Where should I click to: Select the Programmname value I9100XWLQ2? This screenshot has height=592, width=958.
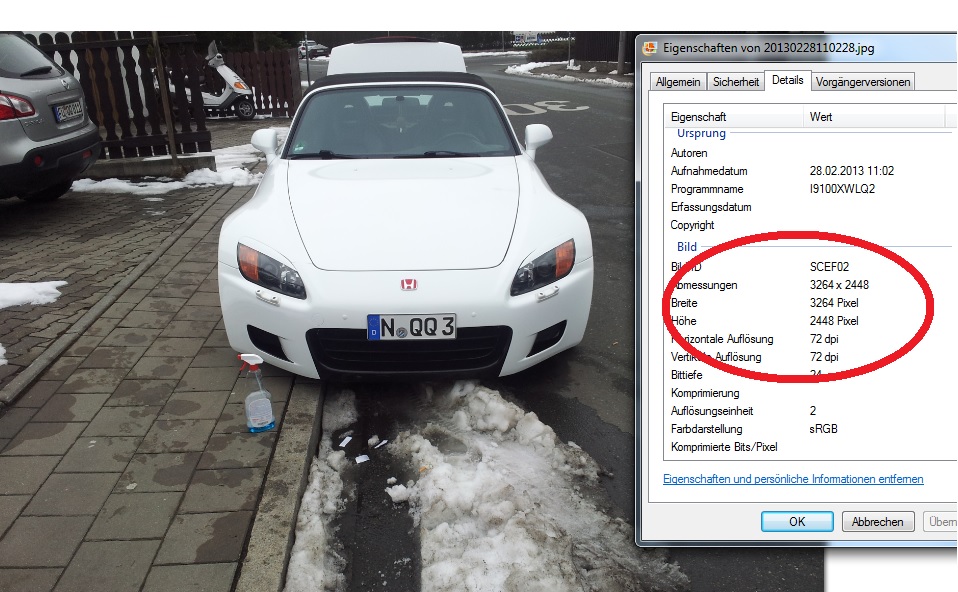(842, 189)
